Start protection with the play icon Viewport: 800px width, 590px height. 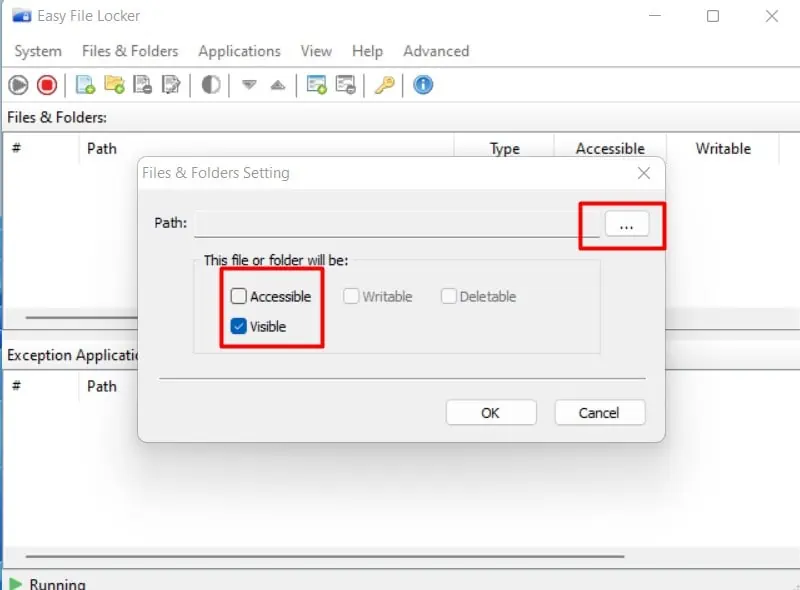coord(18,85)
